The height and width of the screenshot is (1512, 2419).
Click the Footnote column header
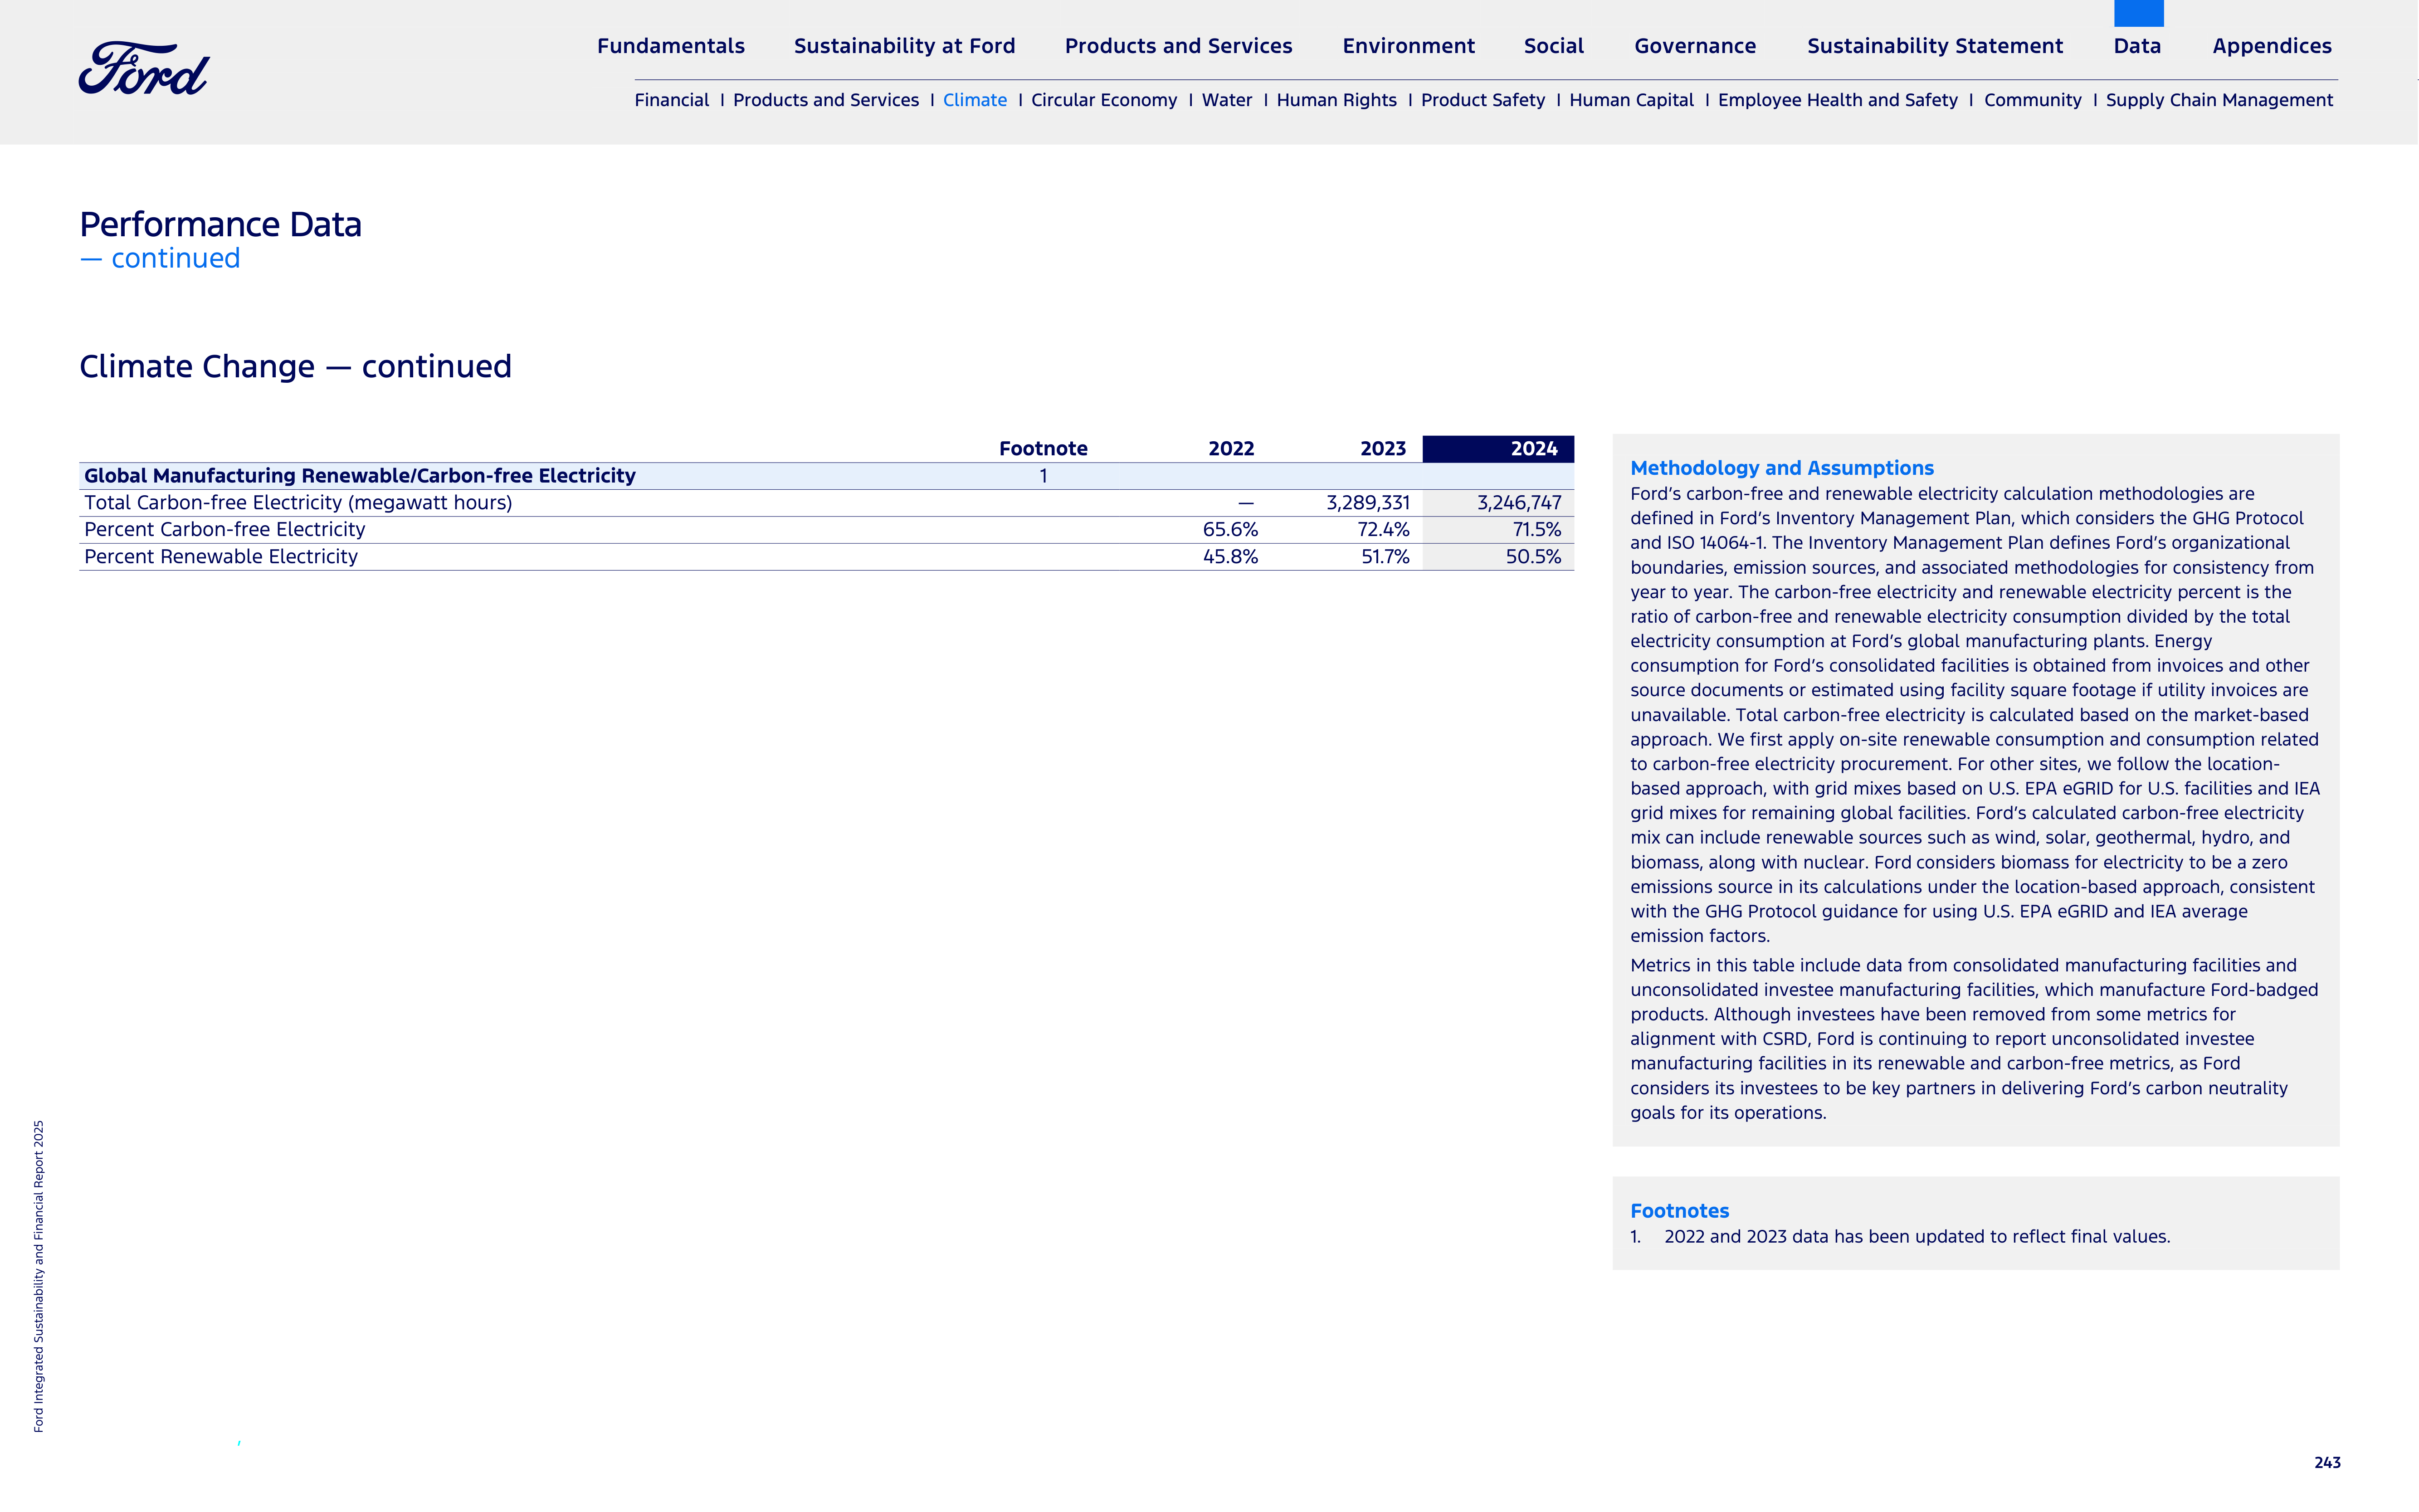[x=1043, y=449]
